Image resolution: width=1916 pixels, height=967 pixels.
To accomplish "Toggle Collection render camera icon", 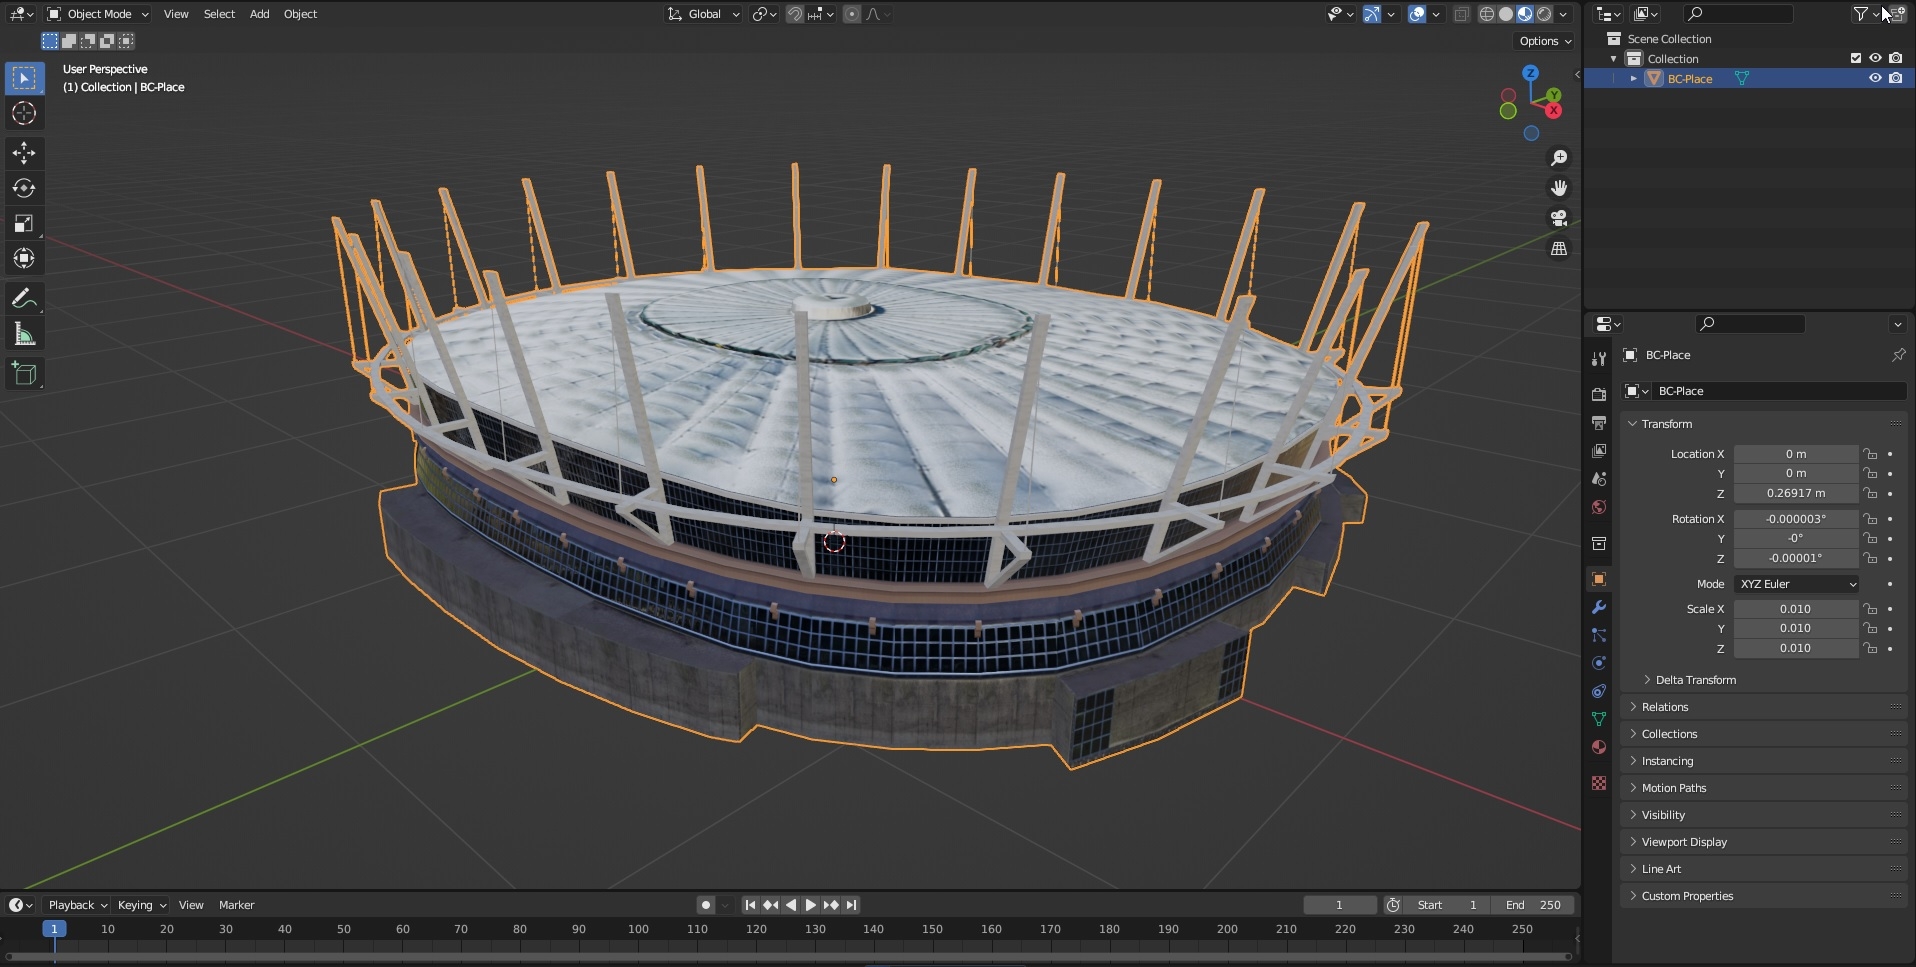I will (x=1895, y=58).
